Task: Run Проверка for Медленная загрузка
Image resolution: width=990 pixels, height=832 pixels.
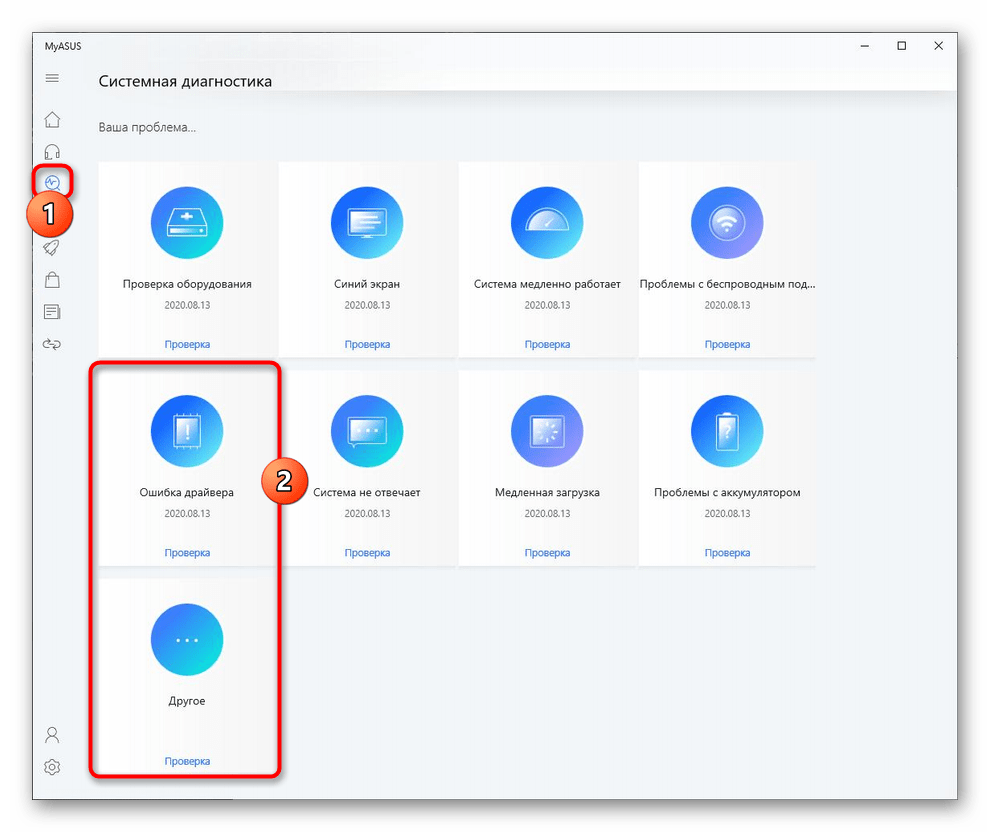Action: click(547, 553)
